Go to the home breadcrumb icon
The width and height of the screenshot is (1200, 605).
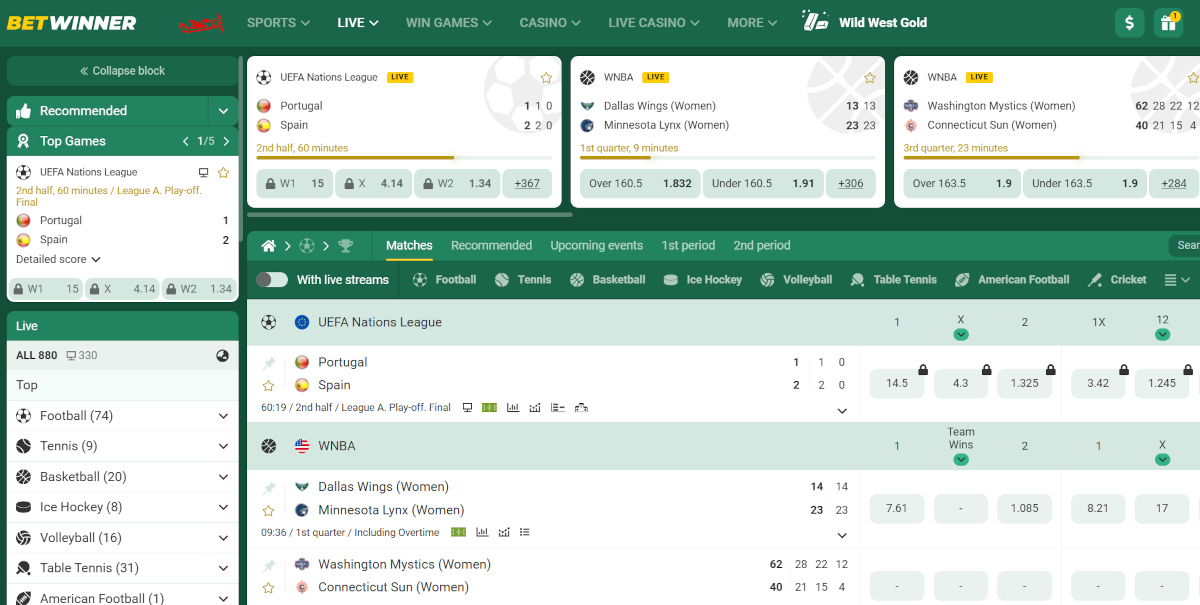(268, 246)
